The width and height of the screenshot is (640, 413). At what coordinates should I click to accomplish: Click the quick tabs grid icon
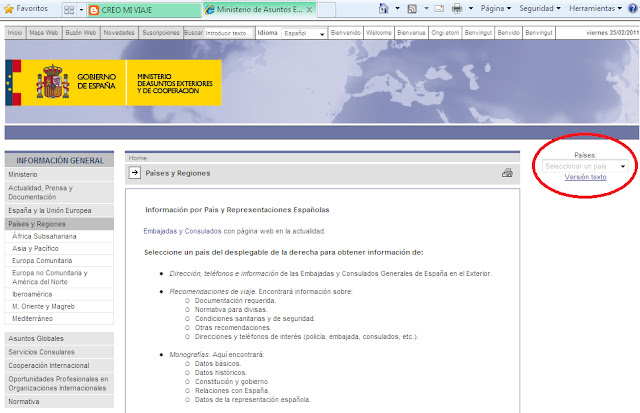click(x=69, y=10)
